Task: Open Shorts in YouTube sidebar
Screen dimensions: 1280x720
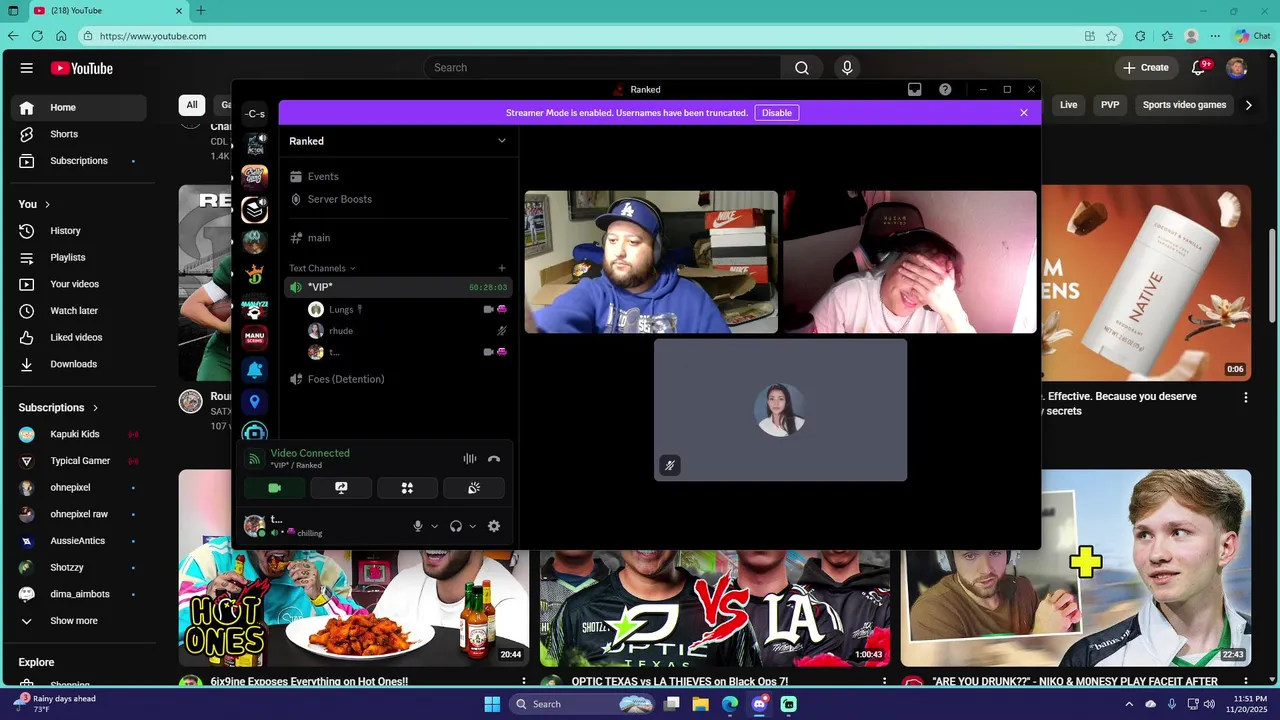Action: (80, 134)
